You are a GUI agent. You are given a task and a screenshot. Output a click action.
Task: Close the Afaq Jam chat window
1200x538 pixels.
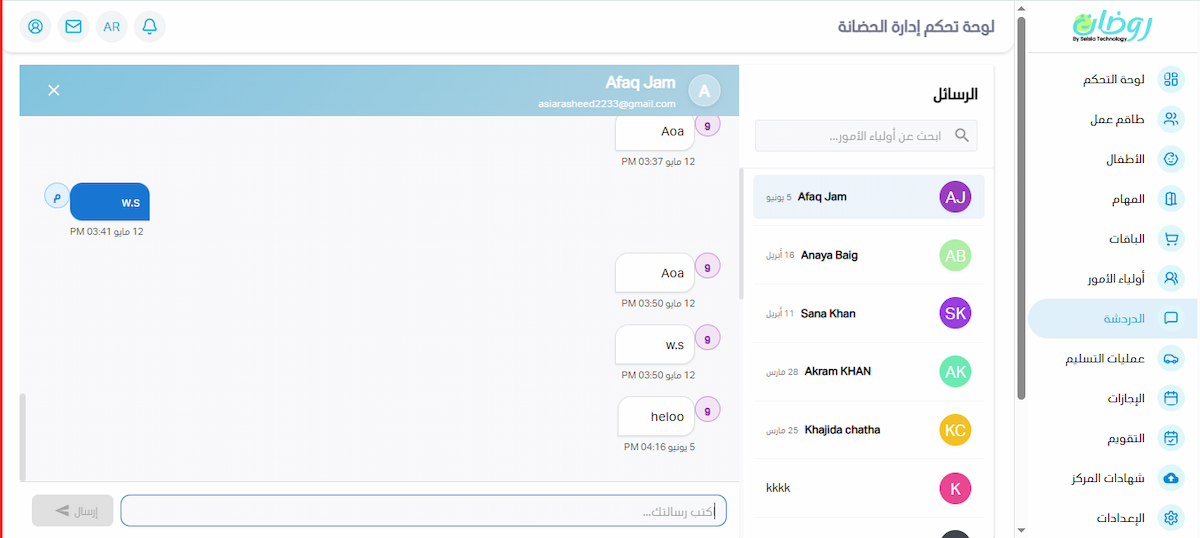point(54,90)
